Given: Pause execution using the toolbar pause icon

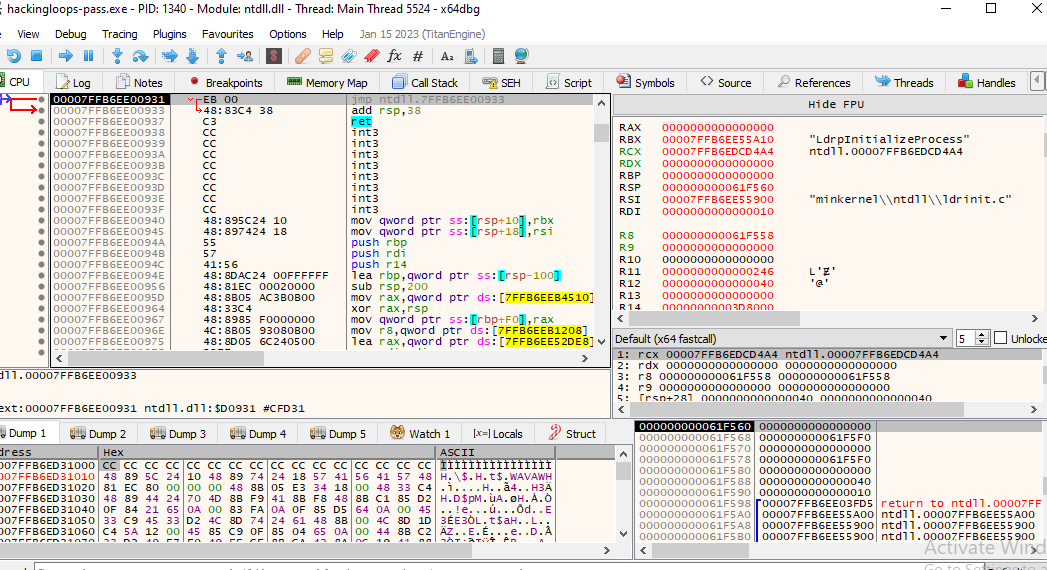Looking at the screenshot, I should pos(88,56).
